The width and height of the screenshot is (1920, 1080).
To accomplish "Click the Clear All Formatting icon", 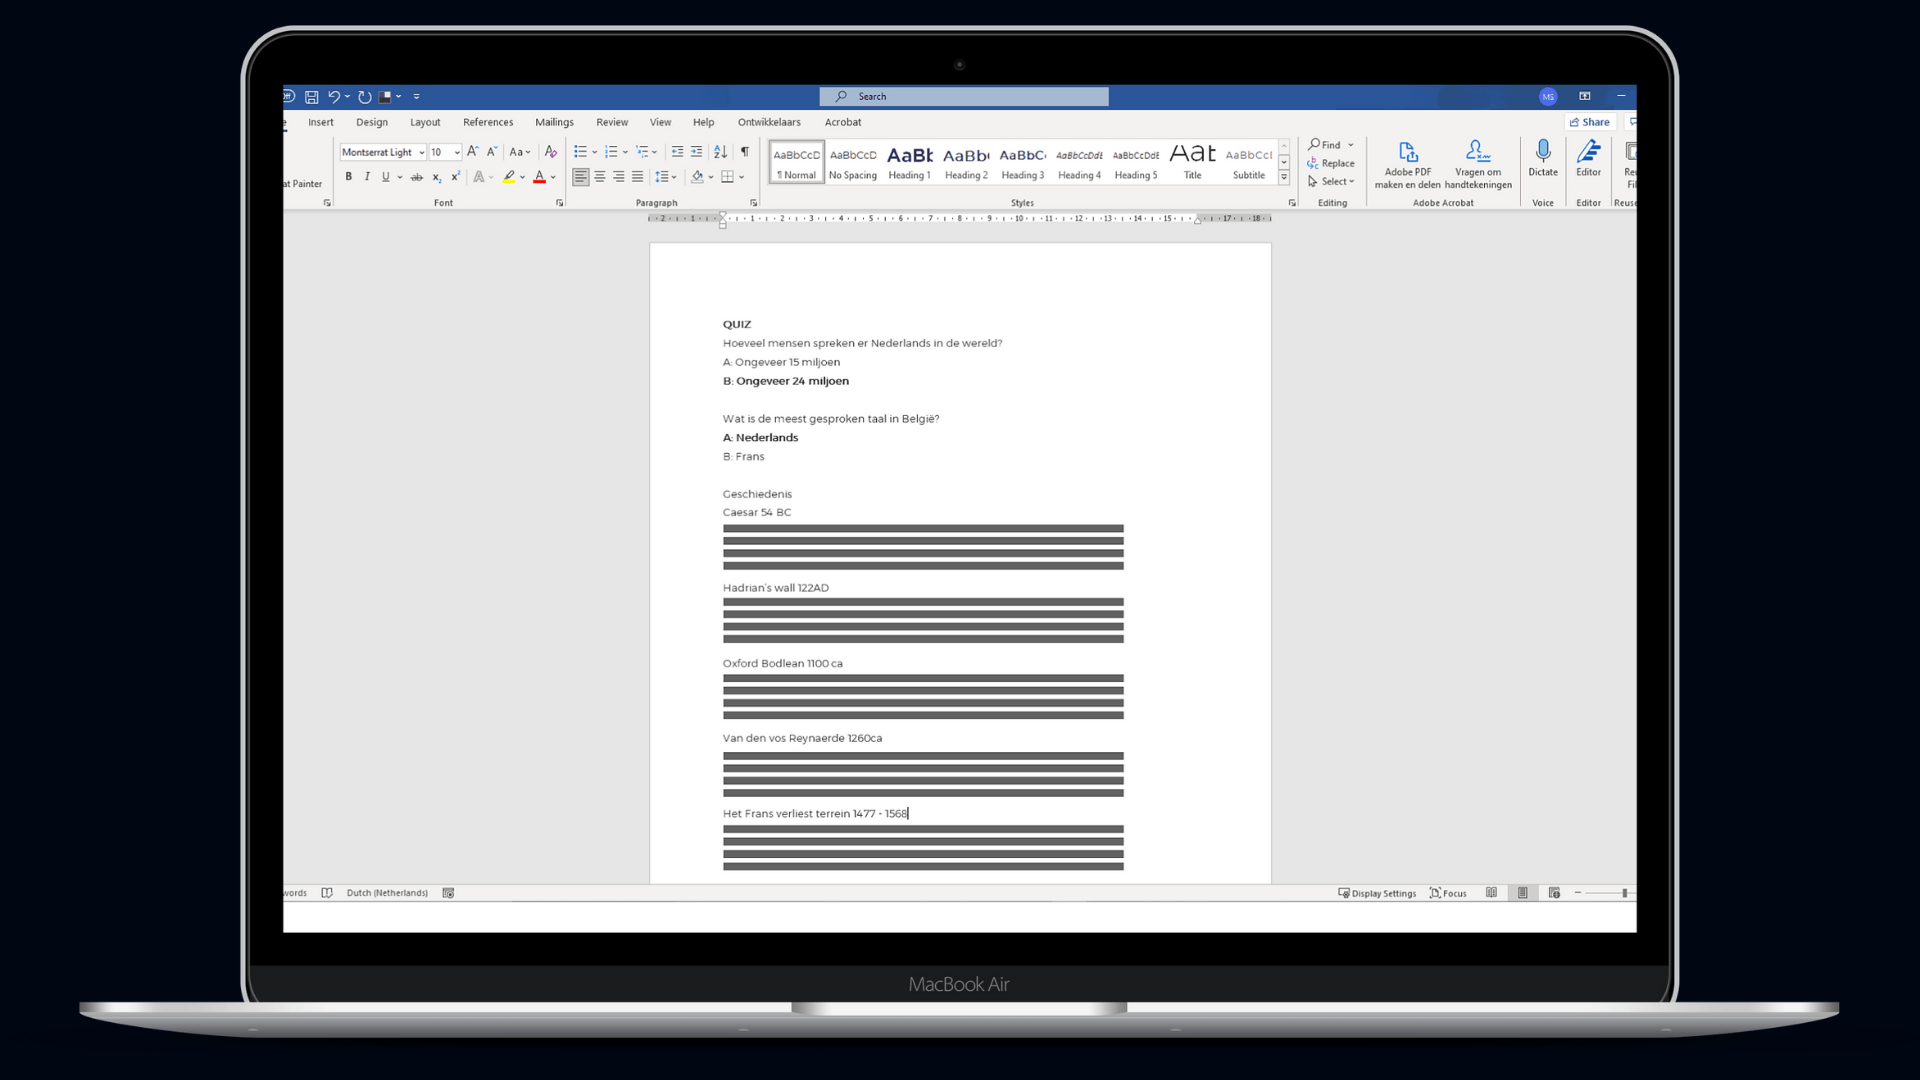I will 550,152.
